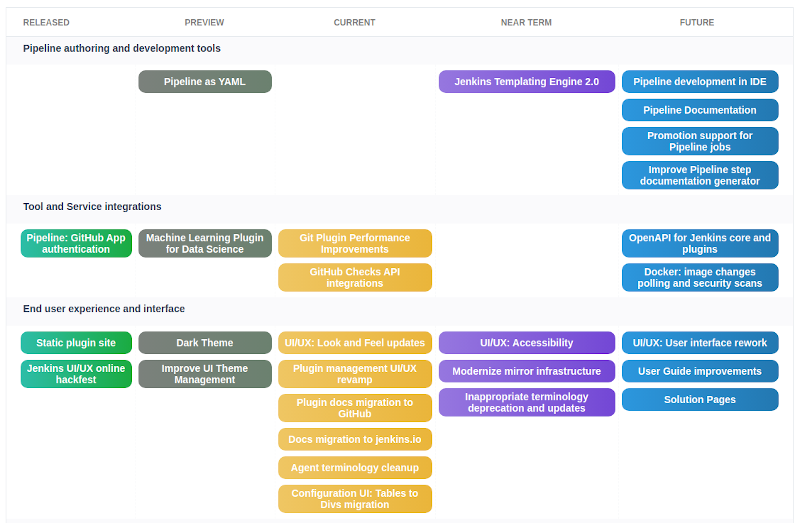Open Agent terminology cleanup card
This screenshot has width=800, height=523.
tap(355, 468)
